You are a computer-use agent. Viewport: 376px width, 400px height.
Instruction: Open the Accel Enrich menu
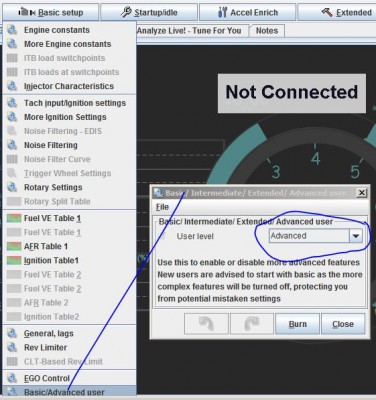click(247, 13)
